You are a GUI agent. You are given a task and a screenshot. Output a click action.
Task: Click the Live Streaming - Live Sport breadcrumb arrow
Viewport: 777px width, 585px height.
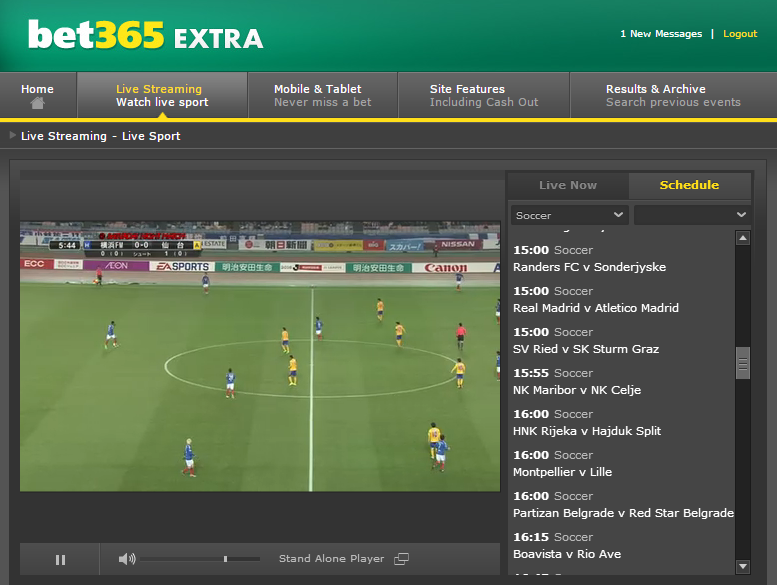[12, 135]
